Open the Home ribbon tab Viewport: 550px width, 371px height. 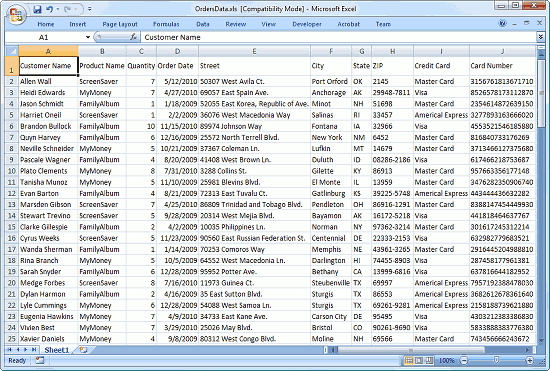tap(46, 24)
